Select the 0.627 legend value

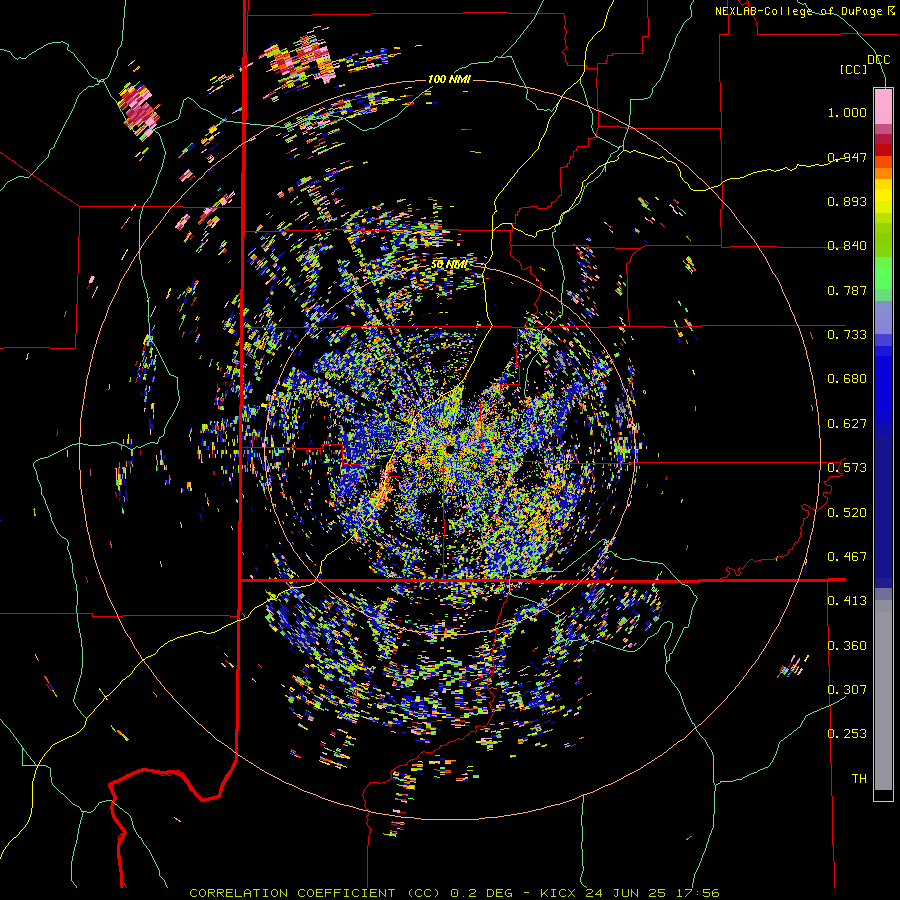click(x=847, y=424)
